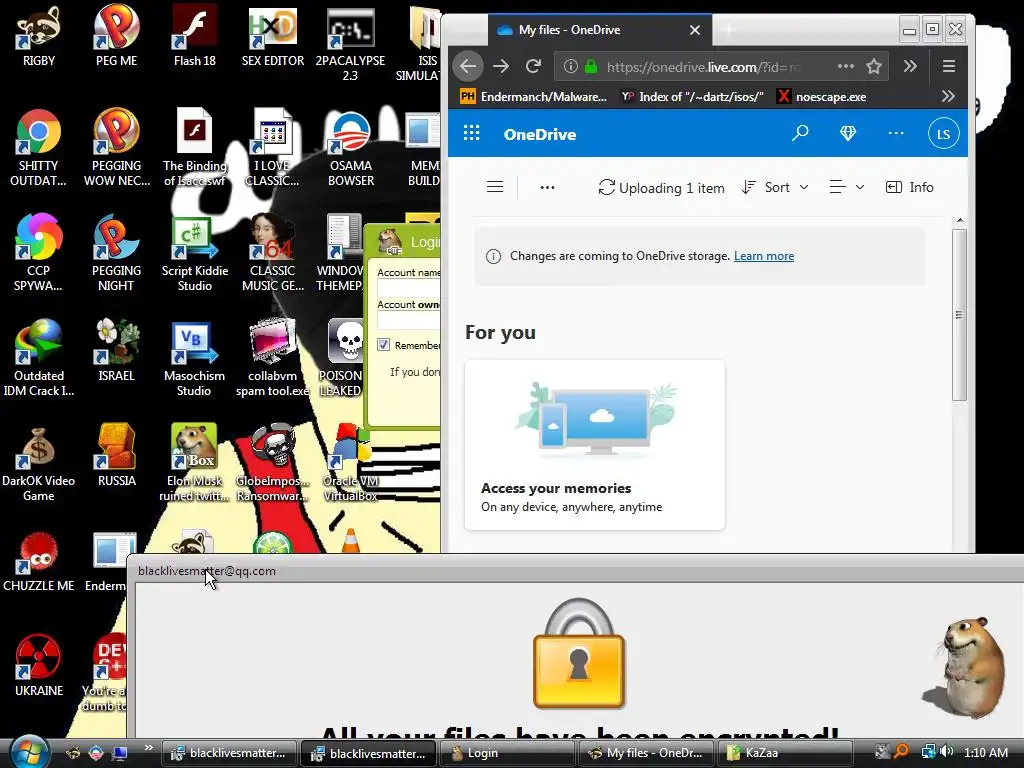Open the noescape.exe bookmark
The height and width of the screenshot is (768, 1024).
[x=822, y=97]
